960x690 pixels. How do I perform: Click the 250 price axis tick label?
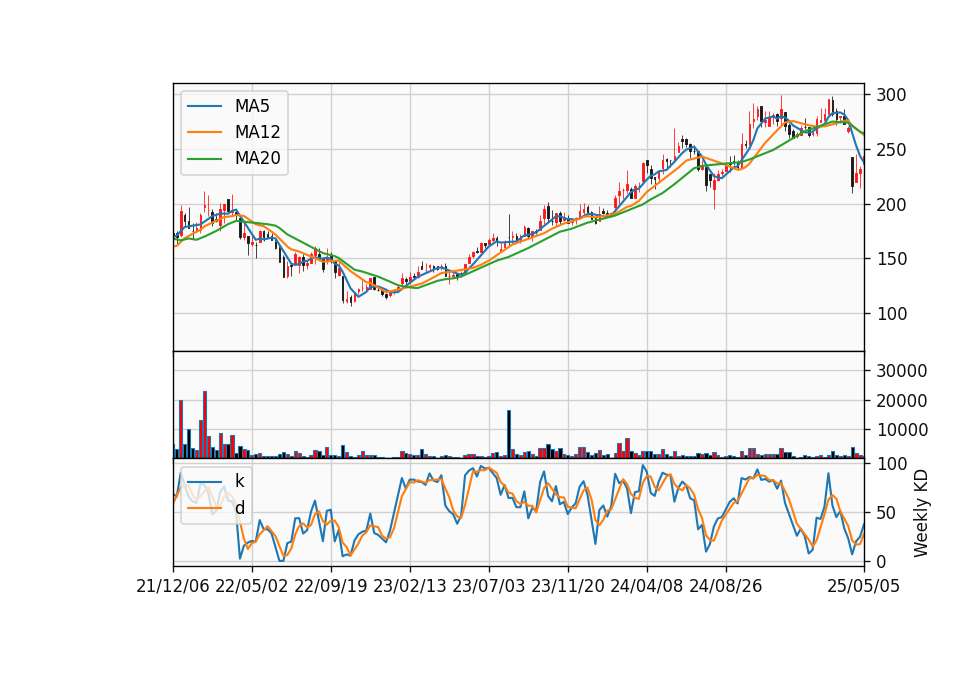(891, 150)
